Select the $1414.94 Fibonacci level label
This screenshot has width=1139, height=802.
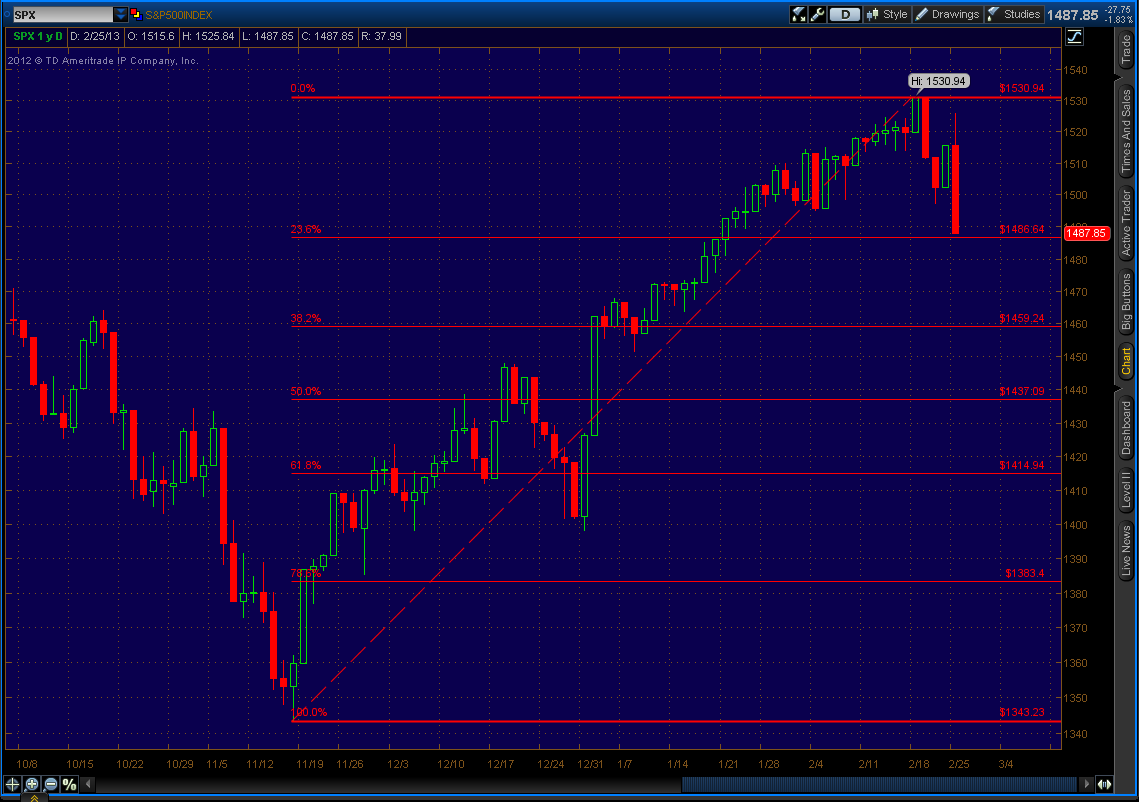pos(1021,465)
